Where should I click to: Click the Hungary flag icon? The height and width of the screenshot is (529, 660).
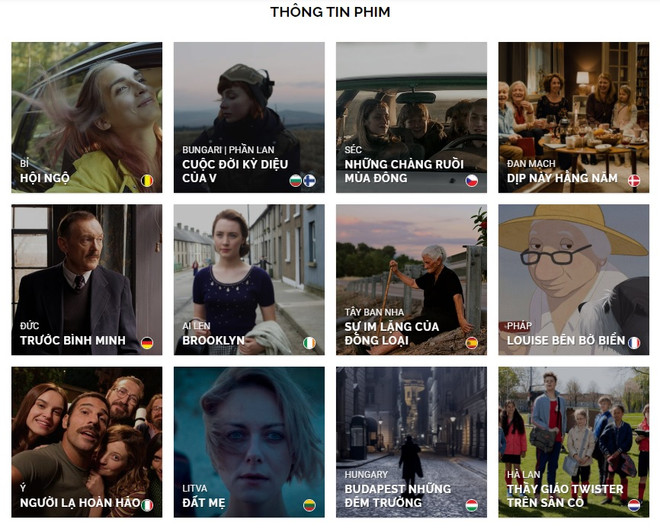click(471, 505)
